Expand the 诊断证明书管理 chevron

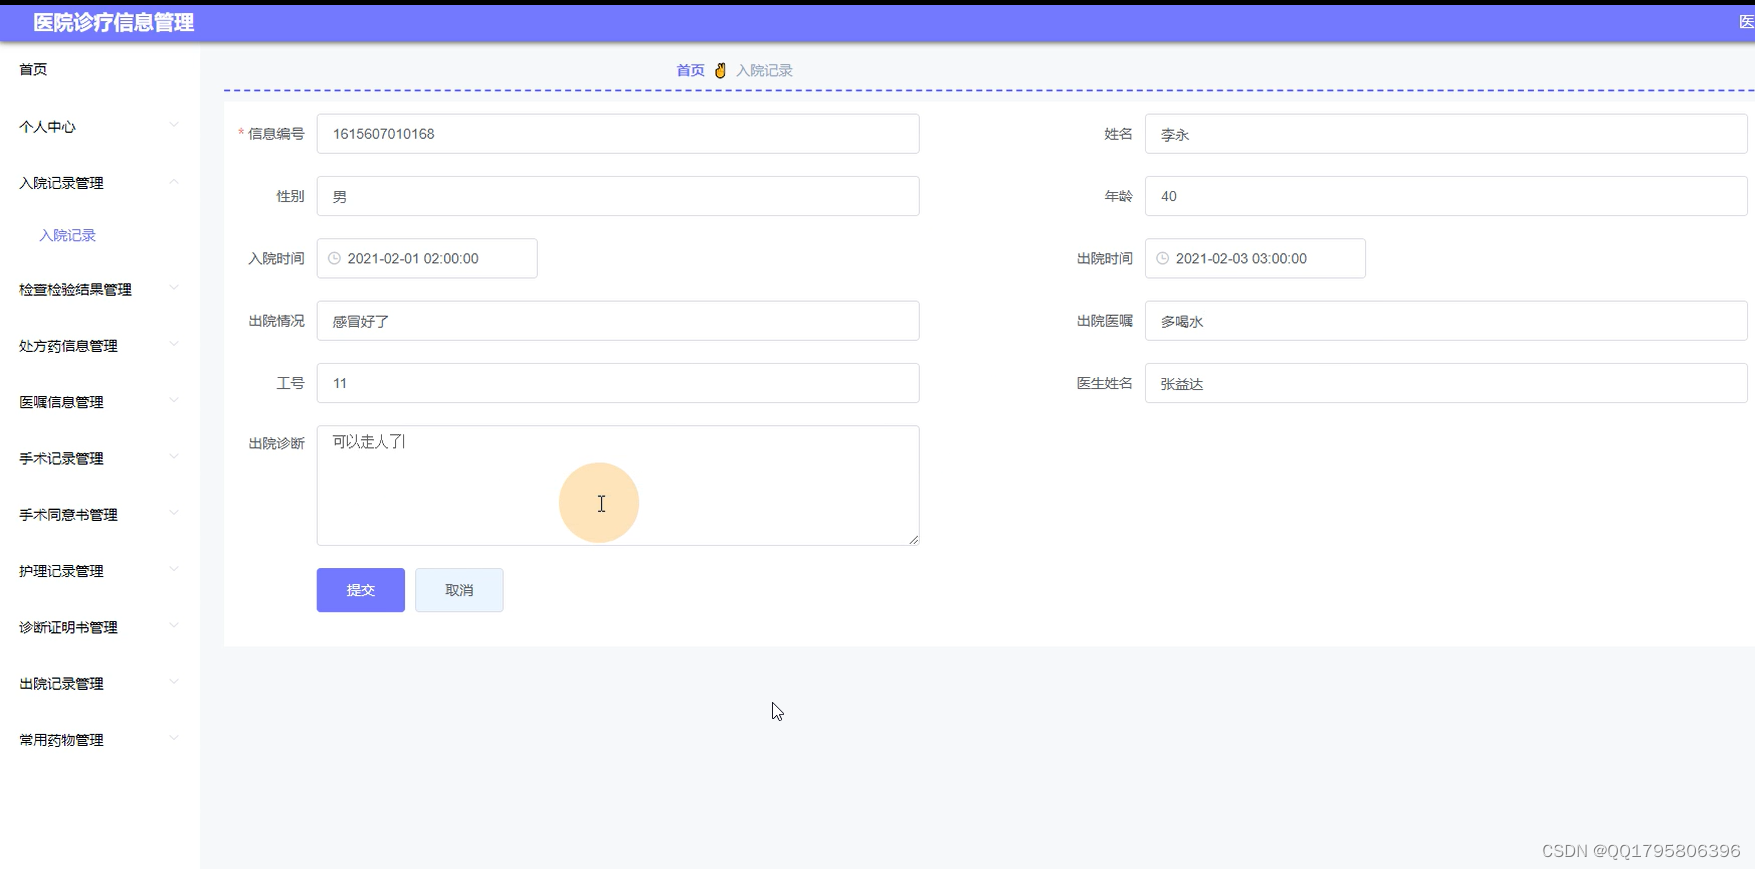pyautogui.click(x=174, y=626)
